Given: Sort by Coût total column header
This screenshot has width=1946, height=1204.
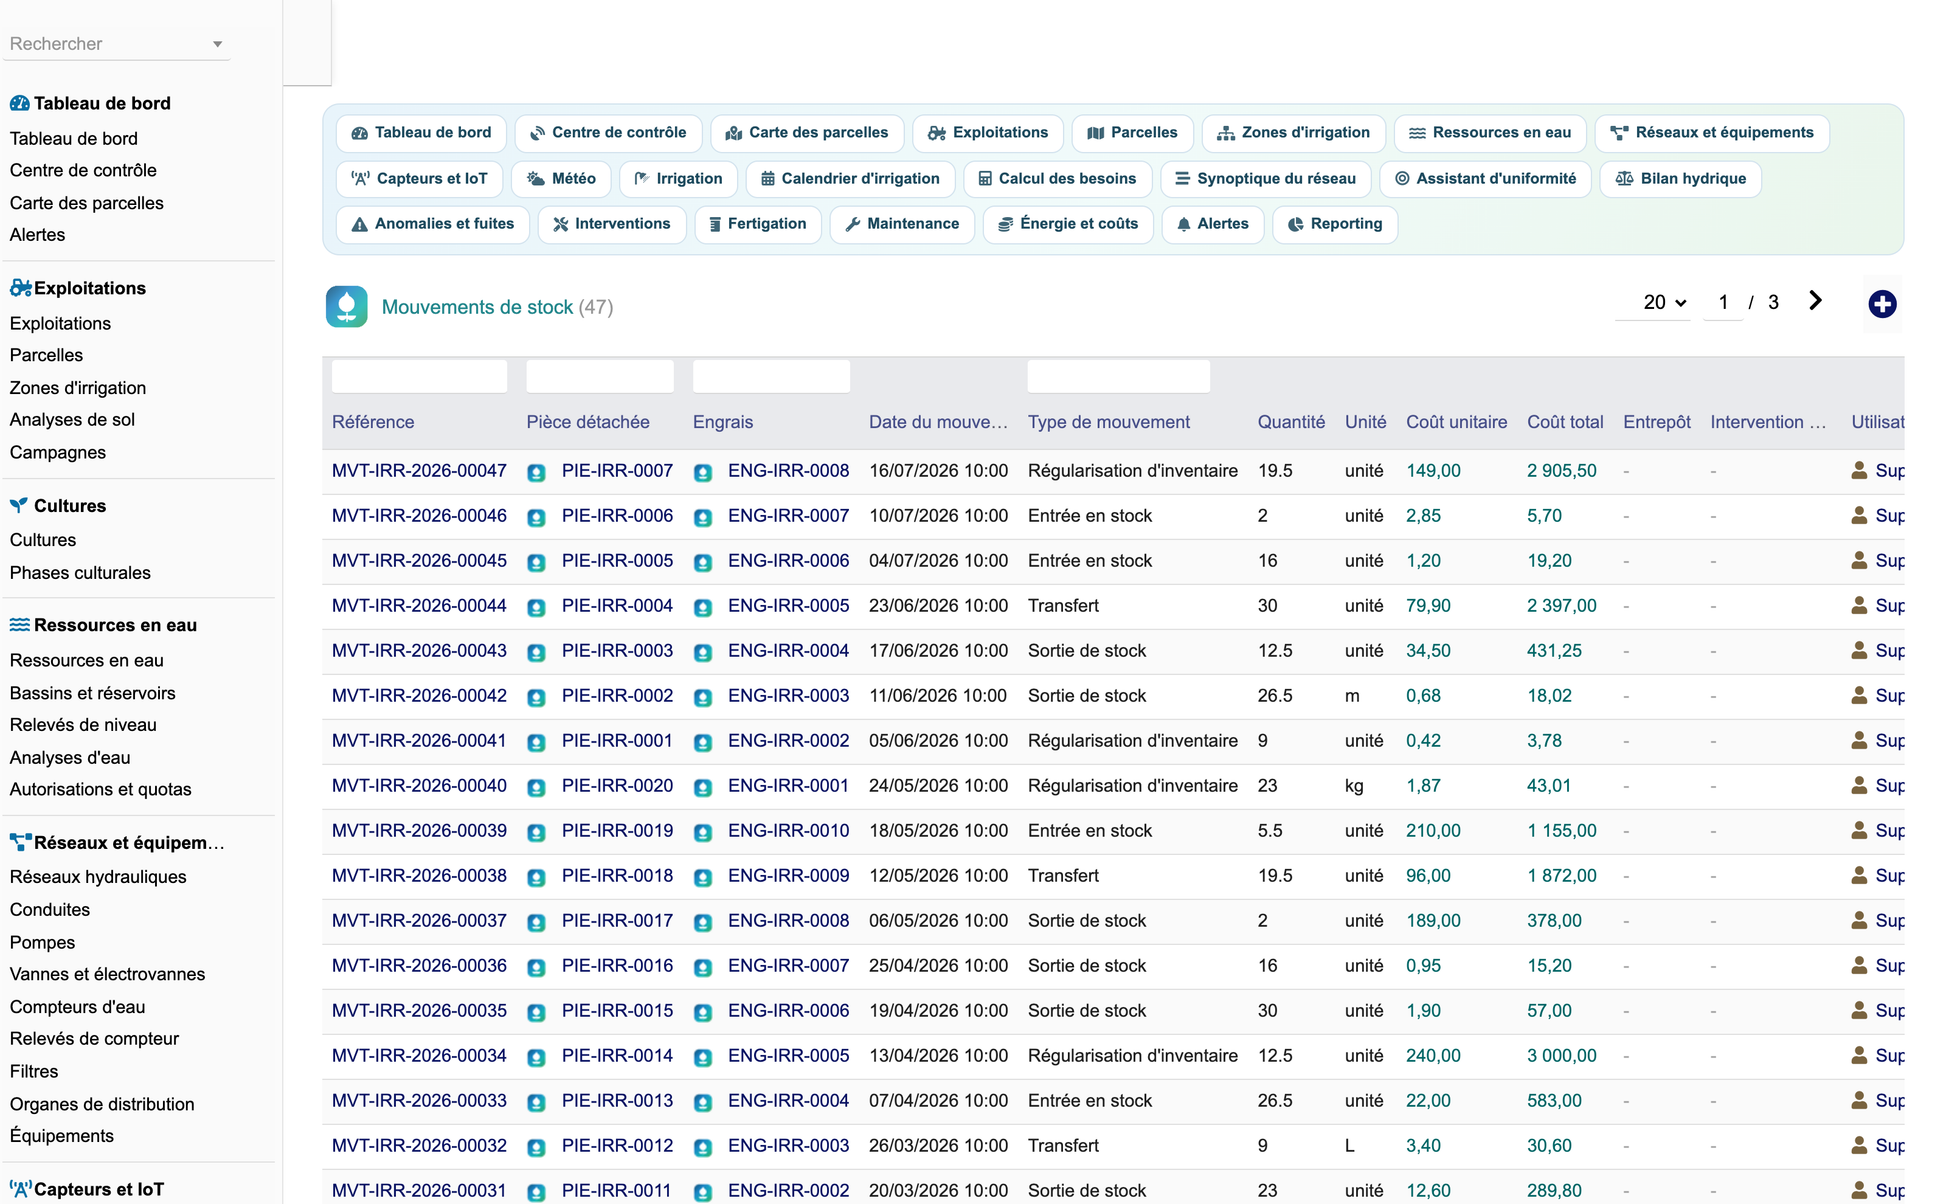Looking at the screenshot, I should coord(1565,422).
